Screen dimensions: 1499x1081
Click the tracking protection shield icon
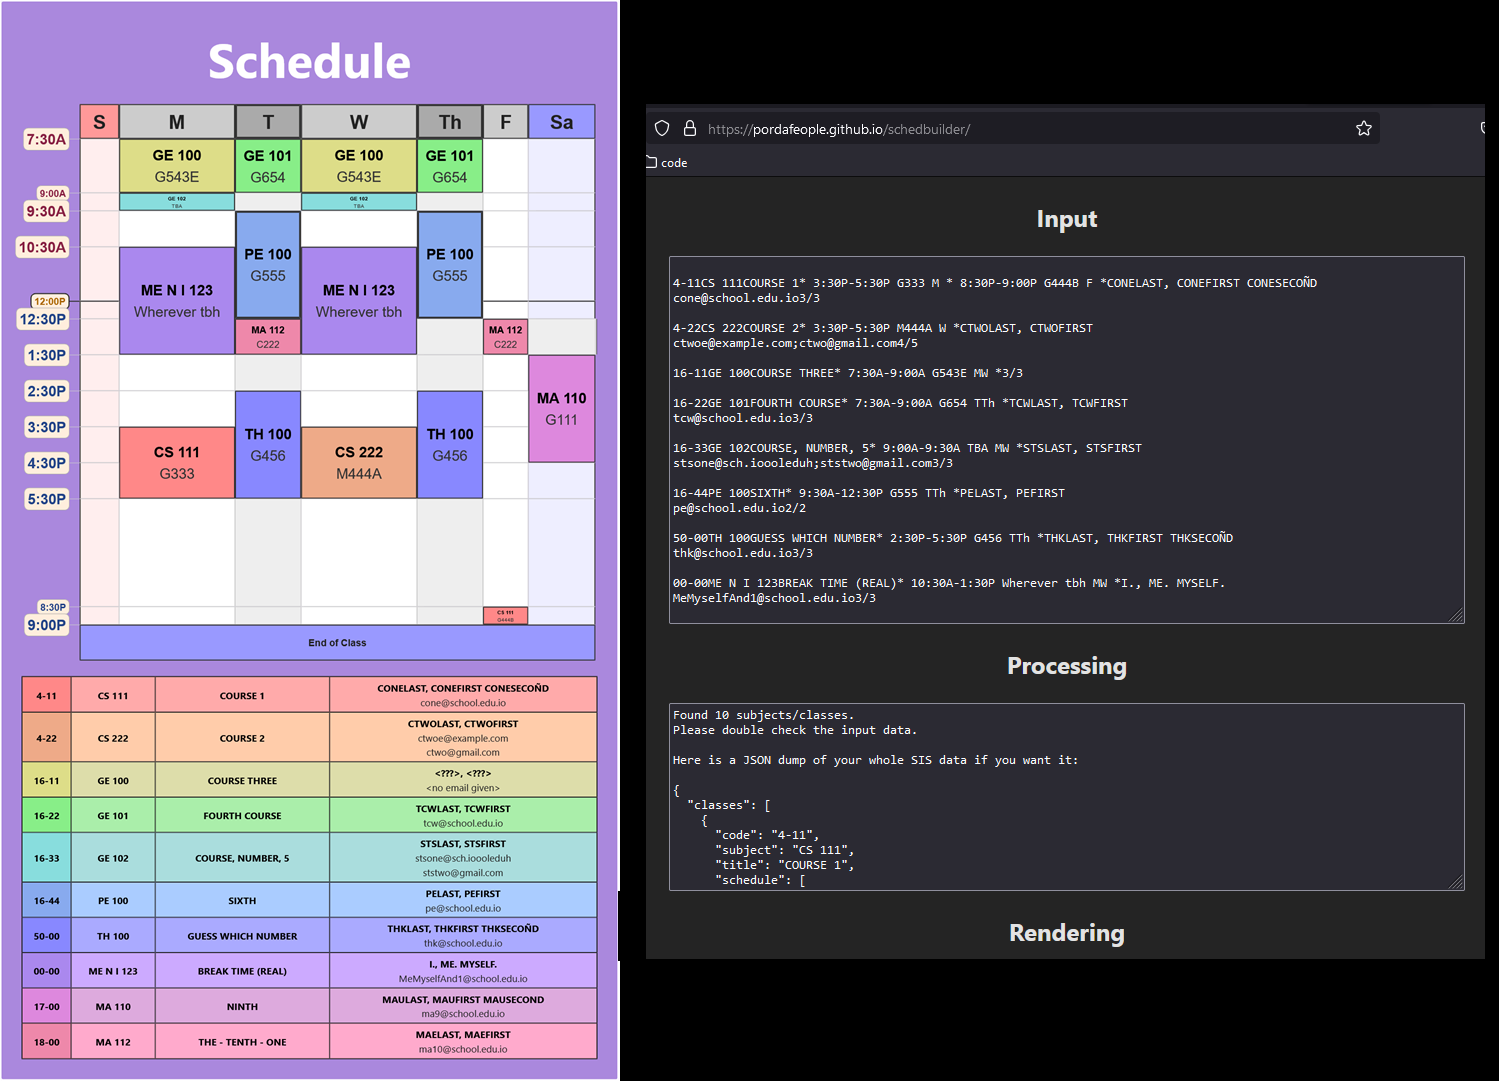coord(662,128)
